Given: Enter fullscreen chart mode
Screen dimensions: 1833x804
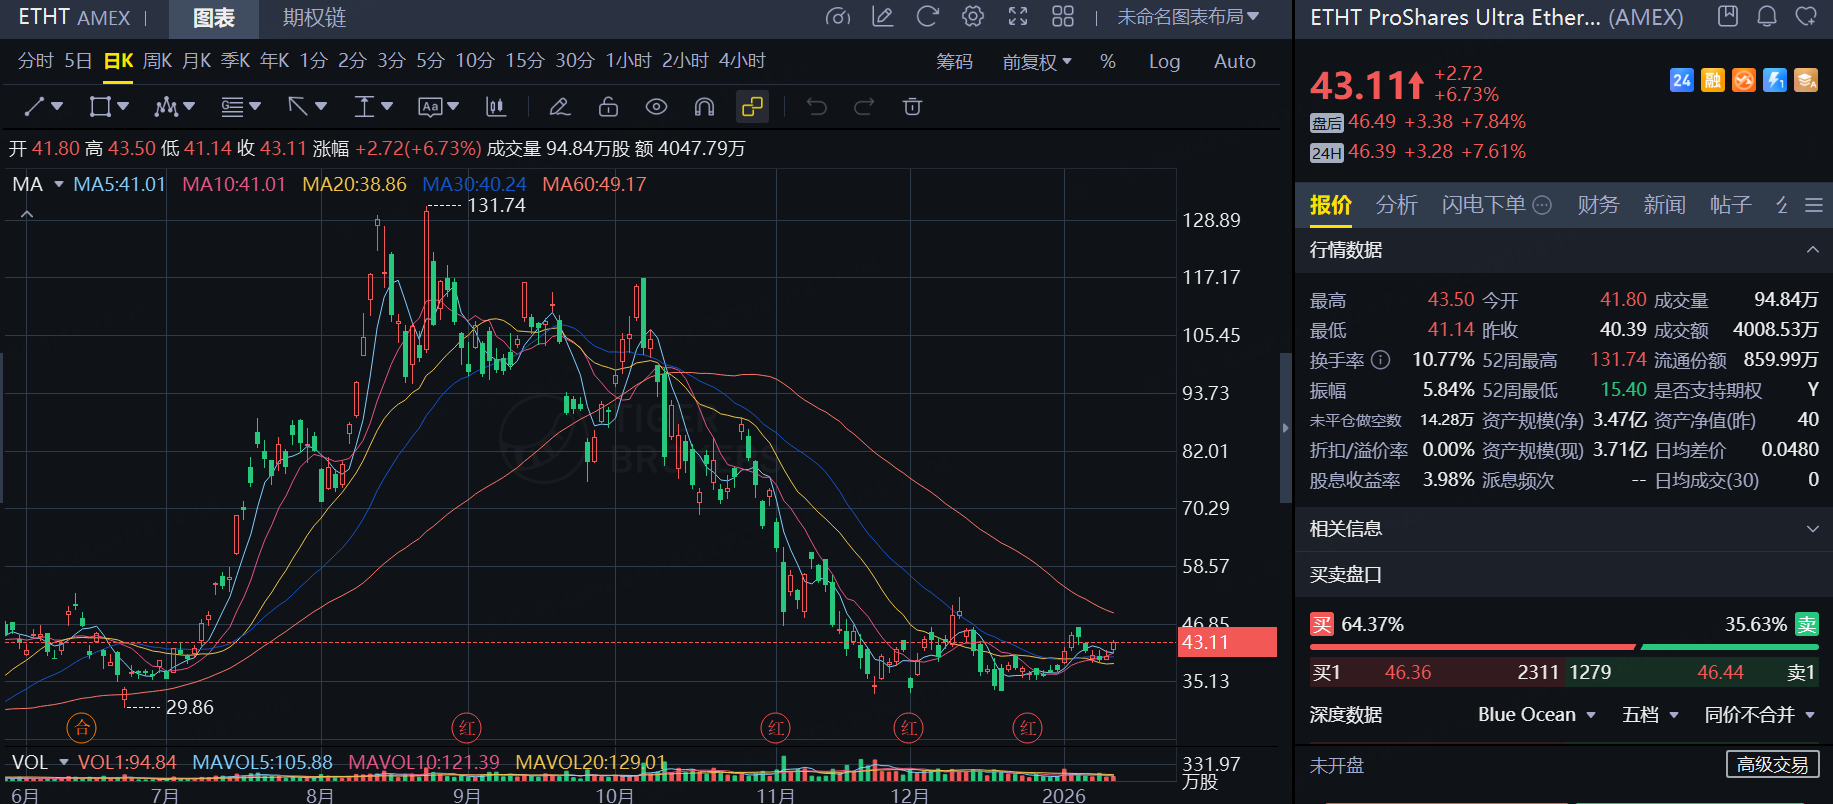Looking at the screenshot, I should click(1018, 17).
